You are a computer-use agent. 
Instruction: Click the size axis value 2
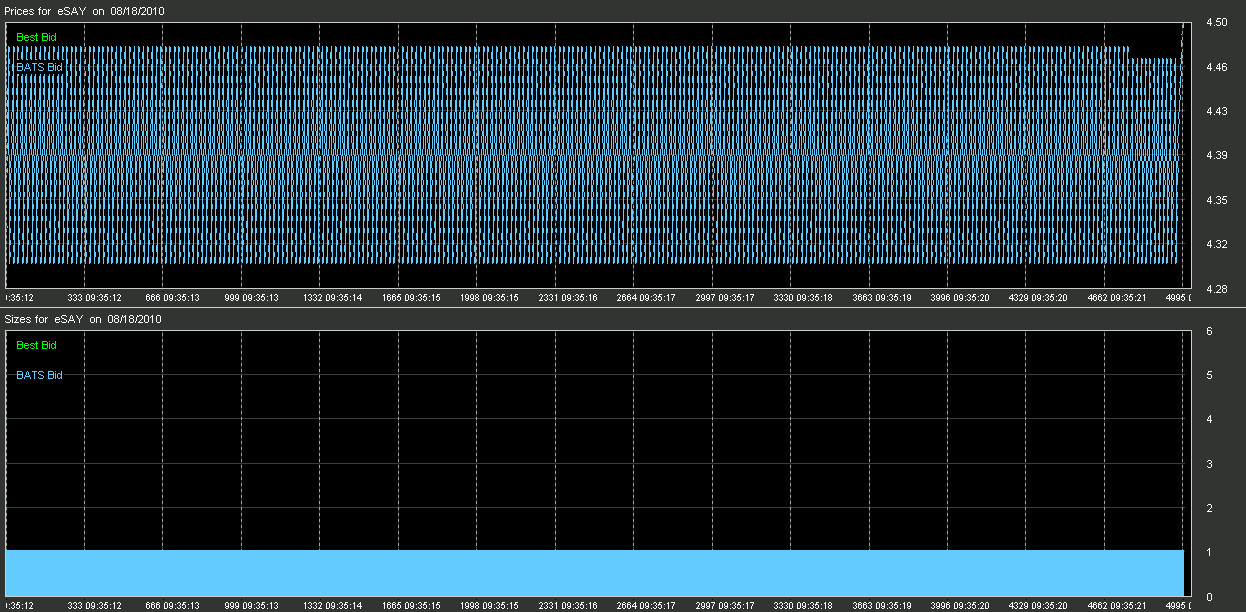click(1209, 508)
